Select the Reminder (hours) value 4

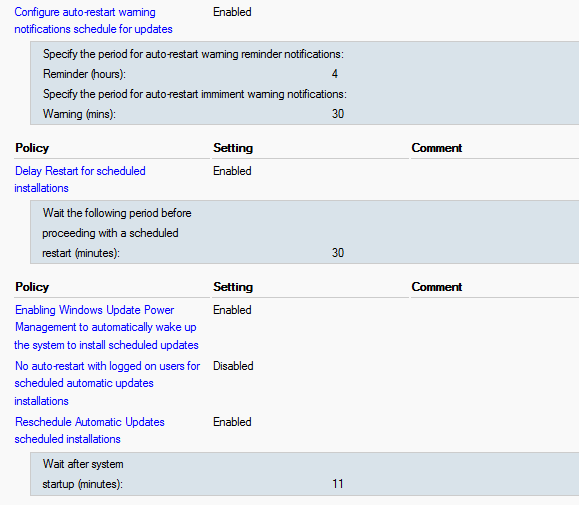(x=335, y=74)
